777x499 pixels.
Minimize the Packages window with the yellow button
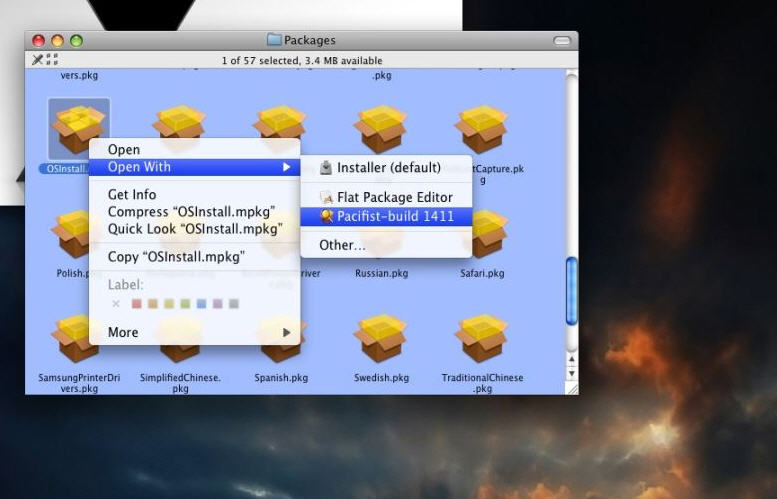coord(57,41)
